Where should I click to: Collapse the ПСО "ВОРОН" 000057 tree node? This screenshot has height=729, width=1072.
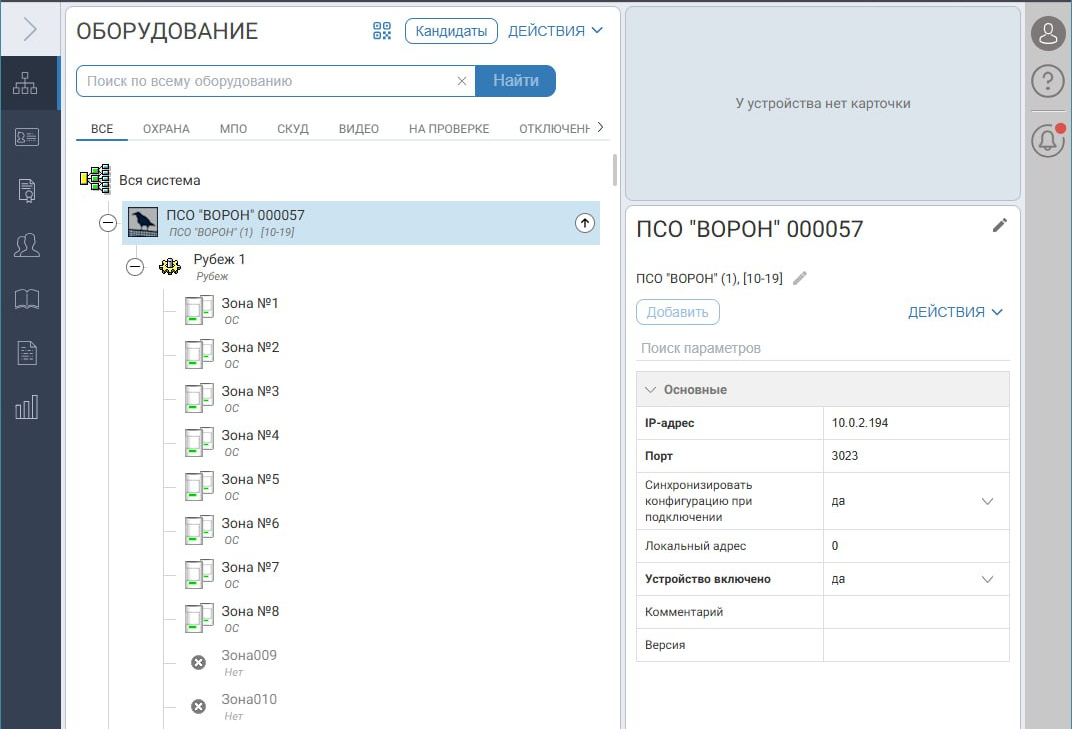click(108, 223)
